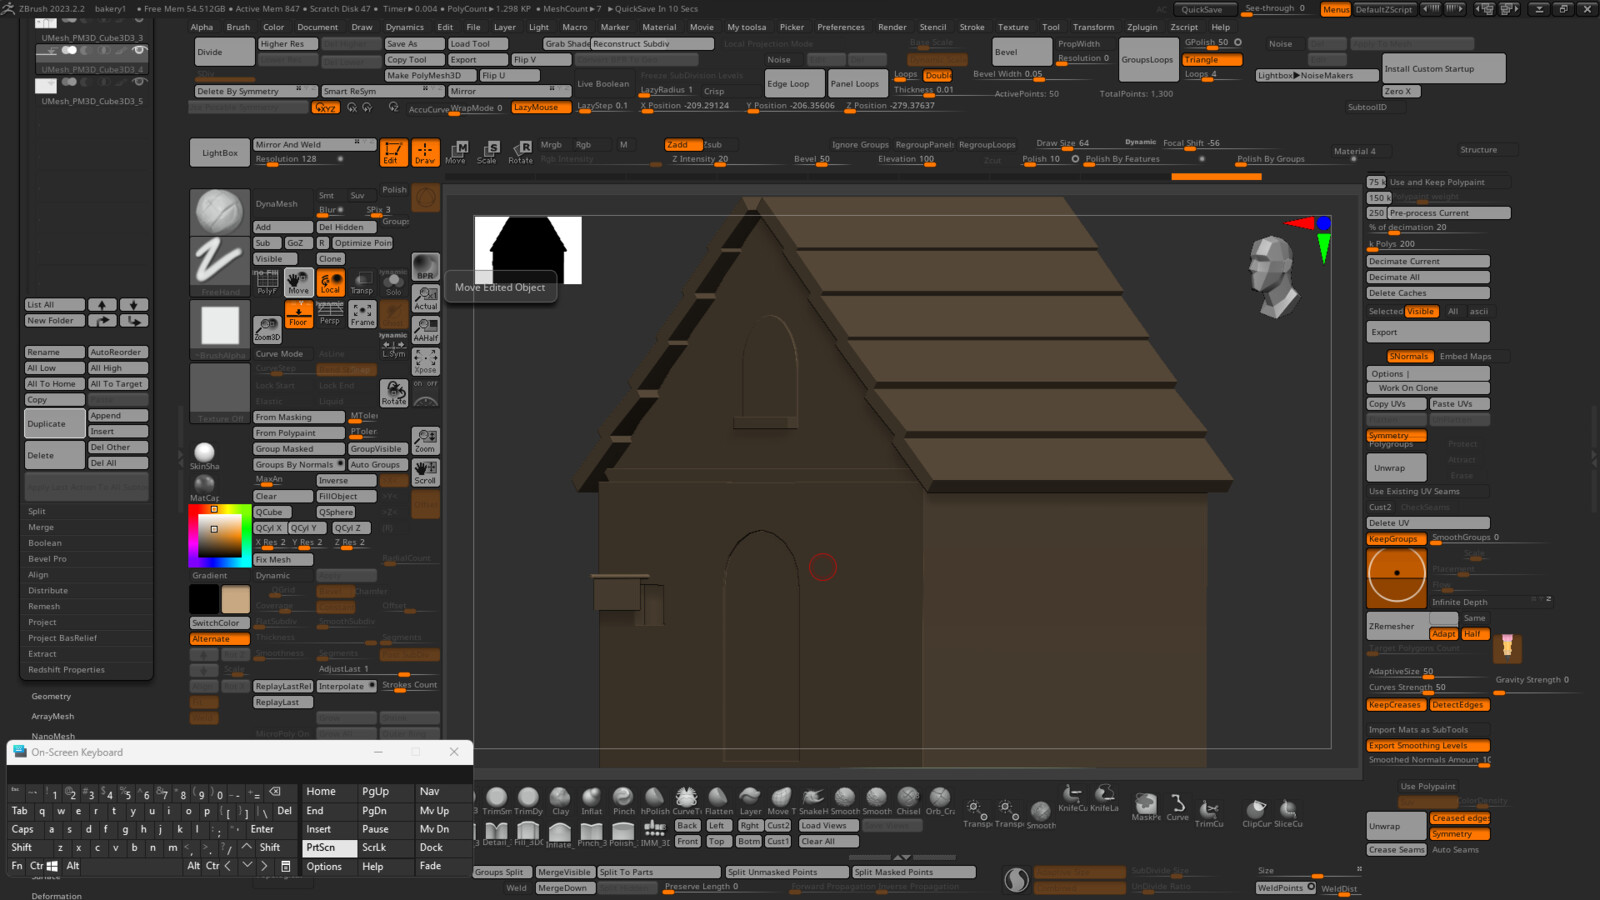Open the FreeHand stroke selector
Viewport: 1600px width, 900px height.
coord(220,267)
